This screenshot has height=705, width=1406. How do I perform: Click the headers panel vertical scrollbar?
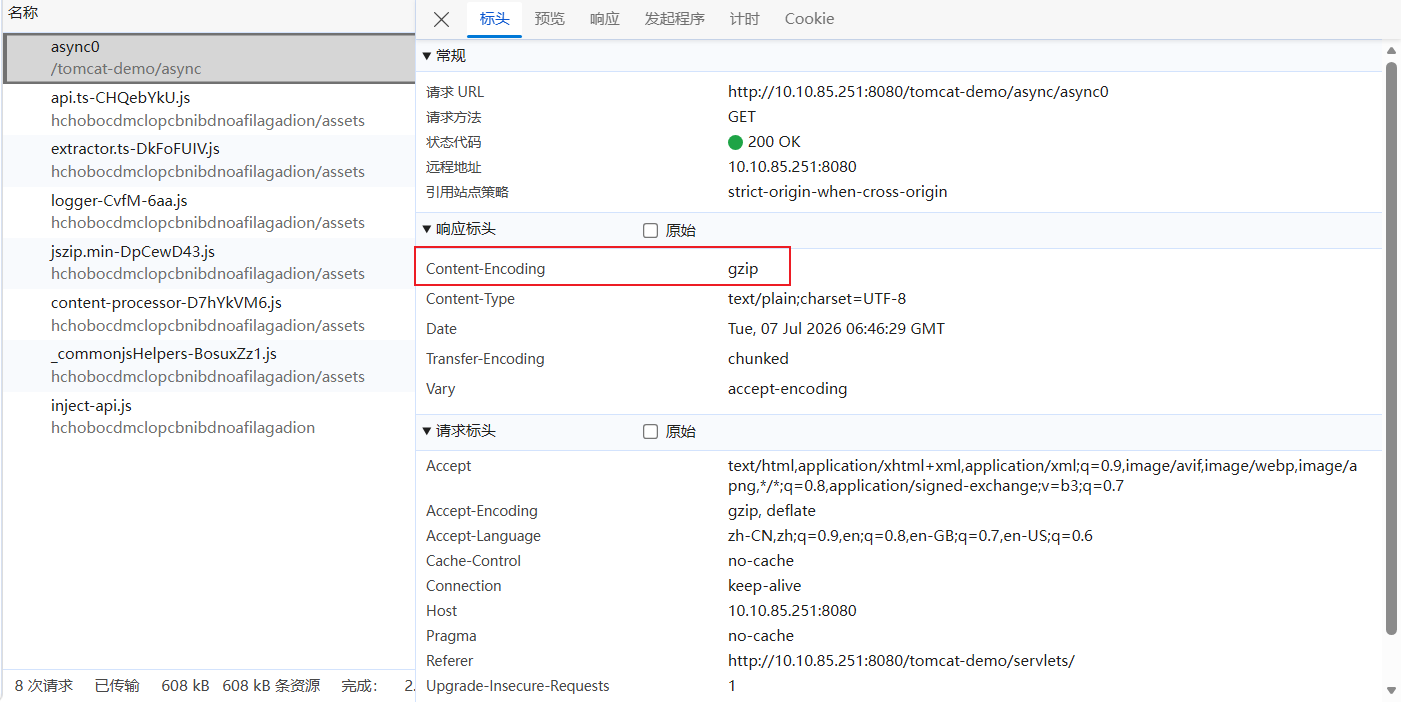(x=1391, y=347)
